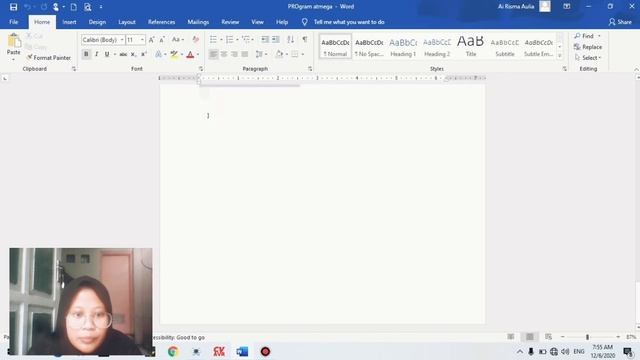640x360 pixels.
Task: Click the Share button
Action: [620, 22]
